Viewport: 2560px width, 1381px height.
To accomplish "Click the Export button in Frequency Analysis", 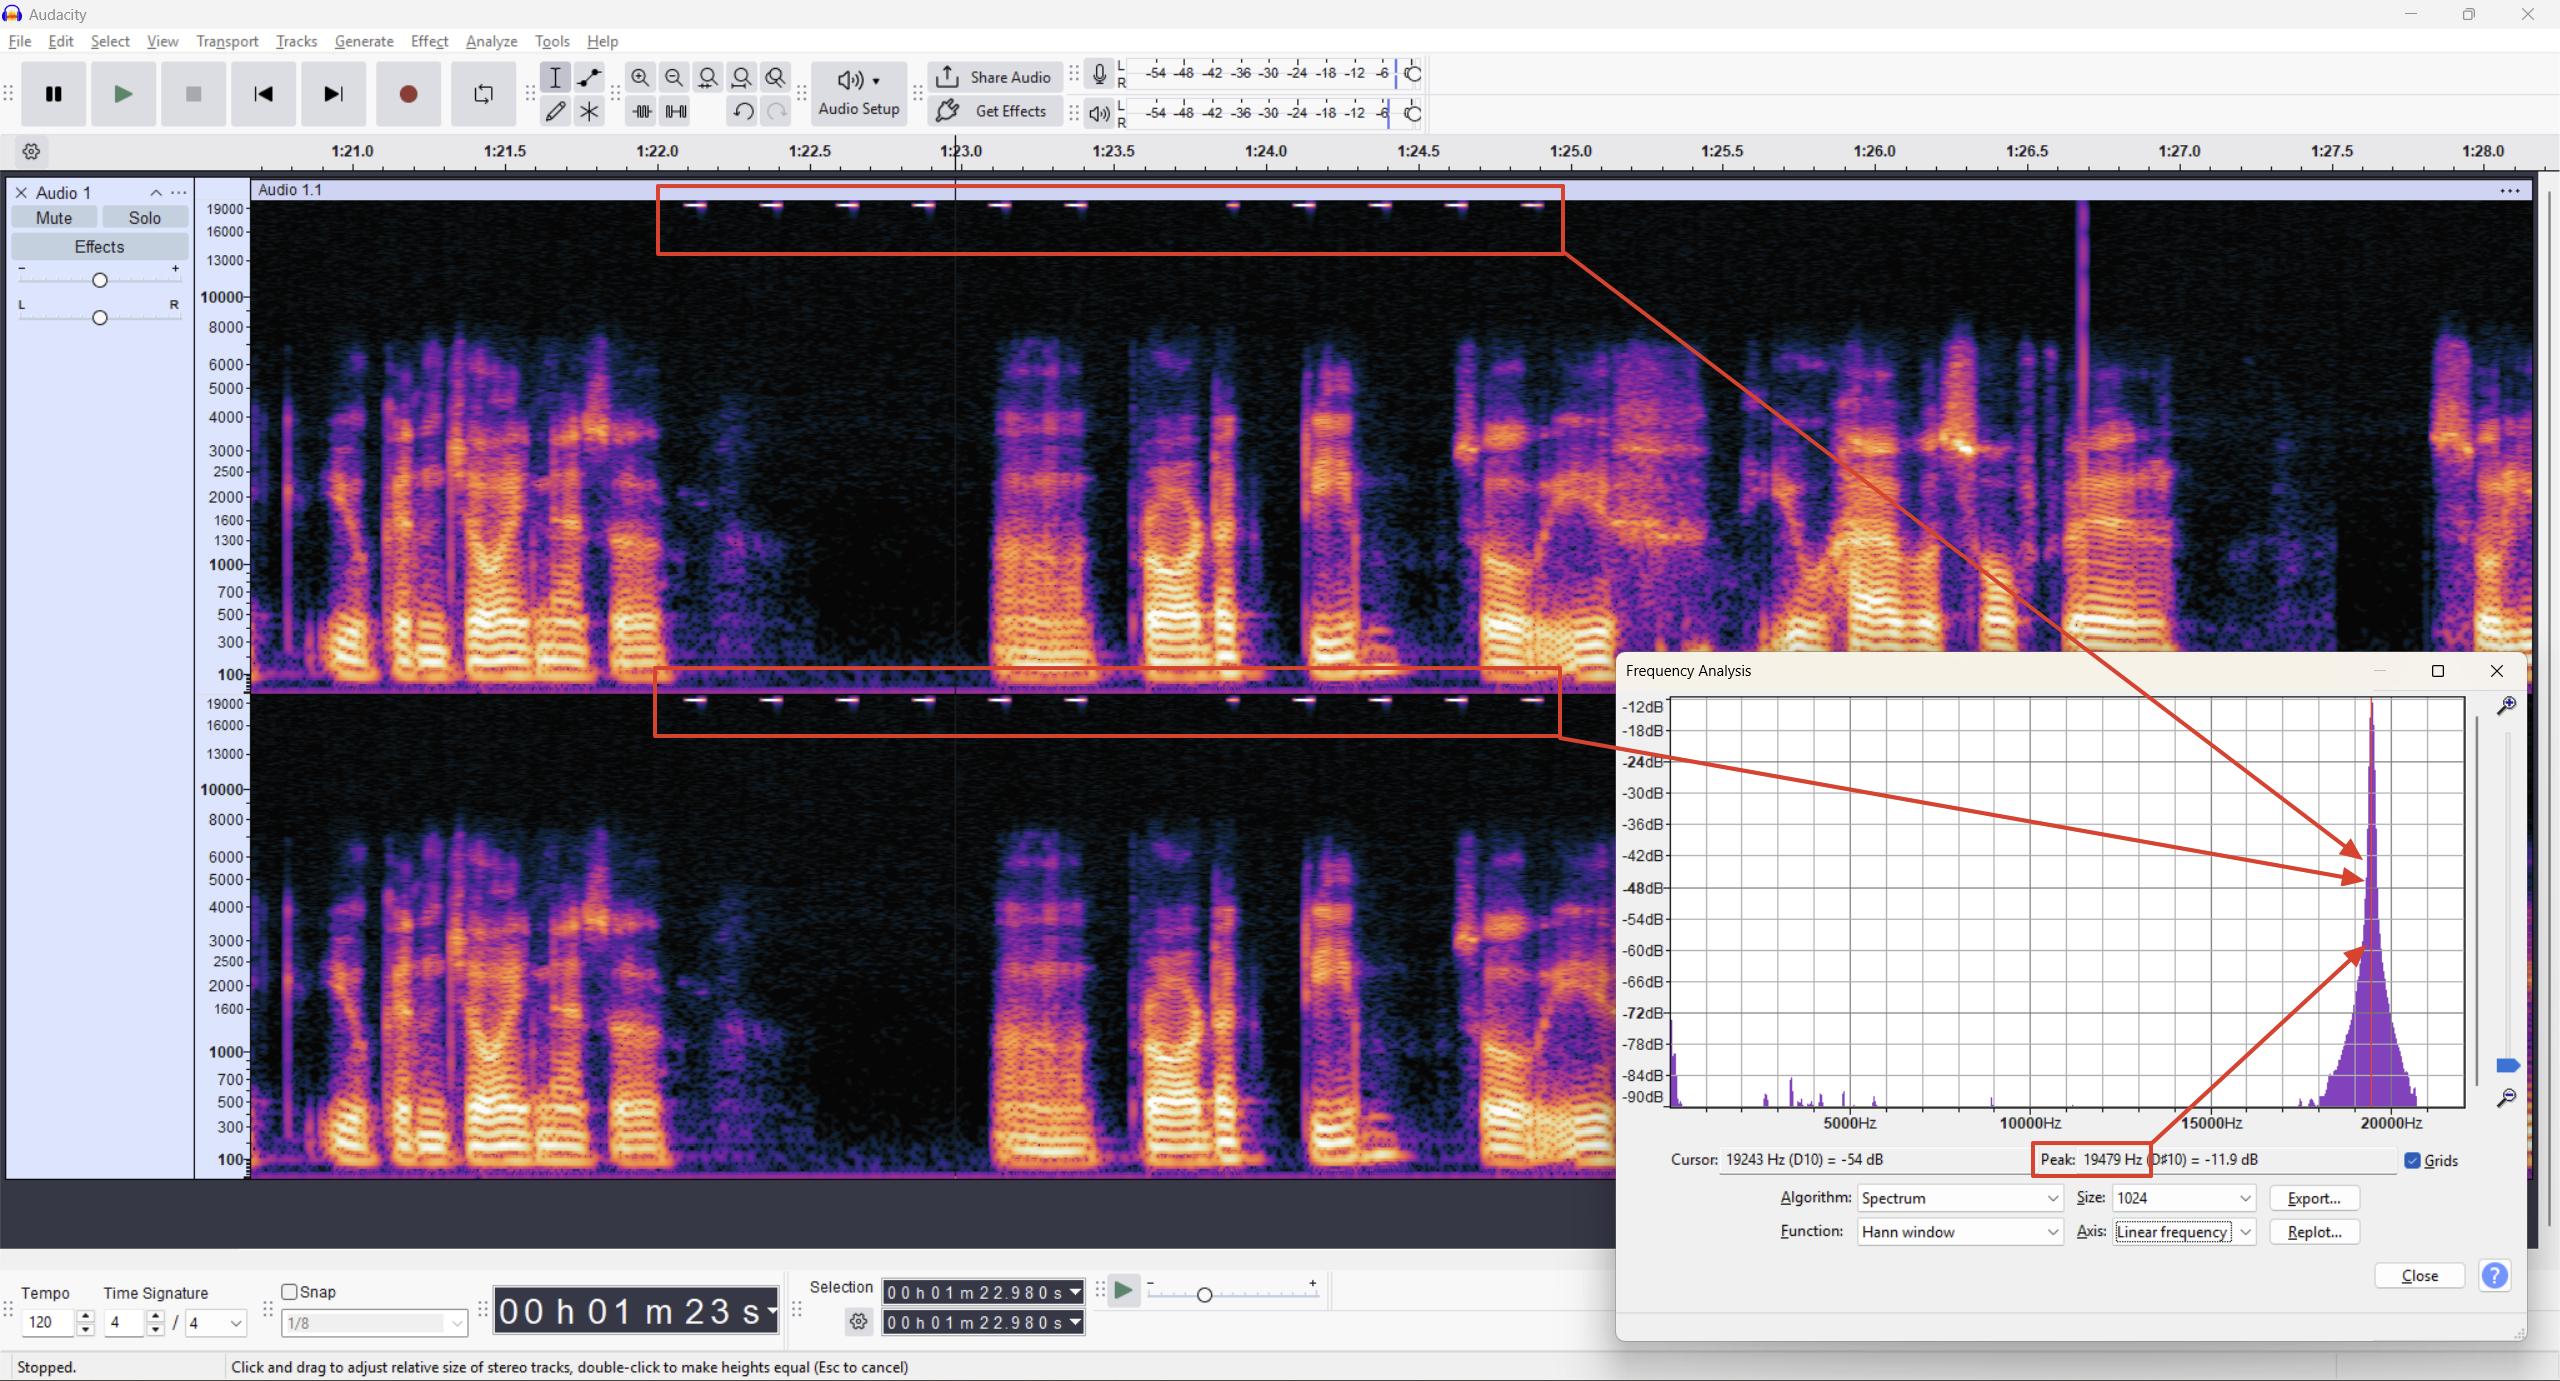I will (2314, 1198).
